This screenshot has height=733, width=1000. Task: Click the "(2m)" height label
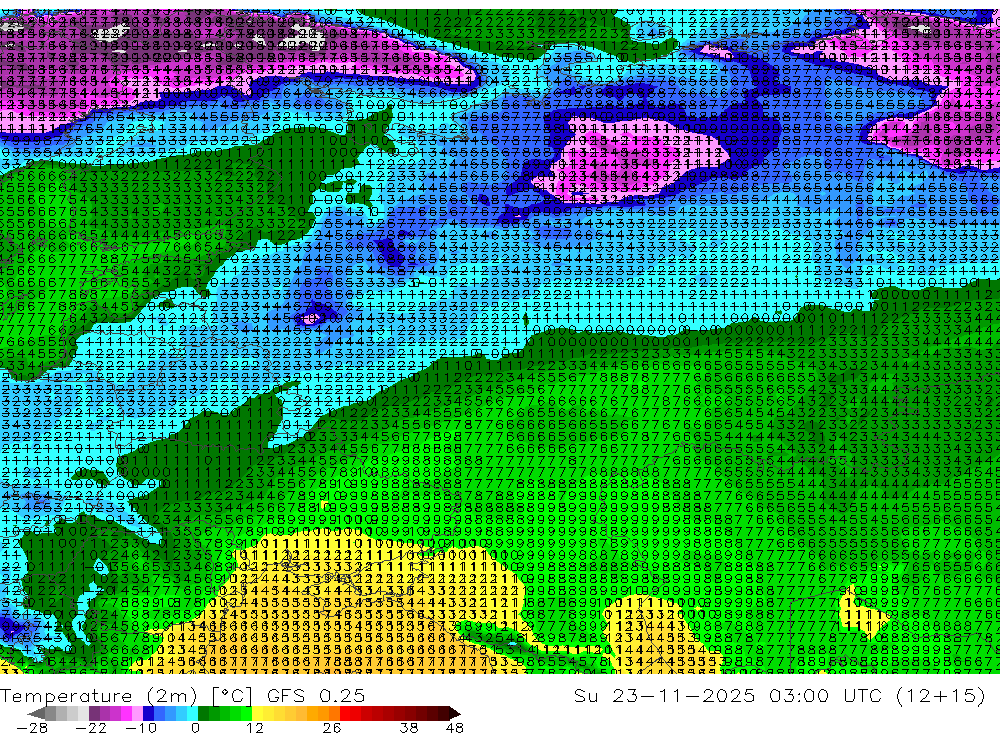(172, 696)
